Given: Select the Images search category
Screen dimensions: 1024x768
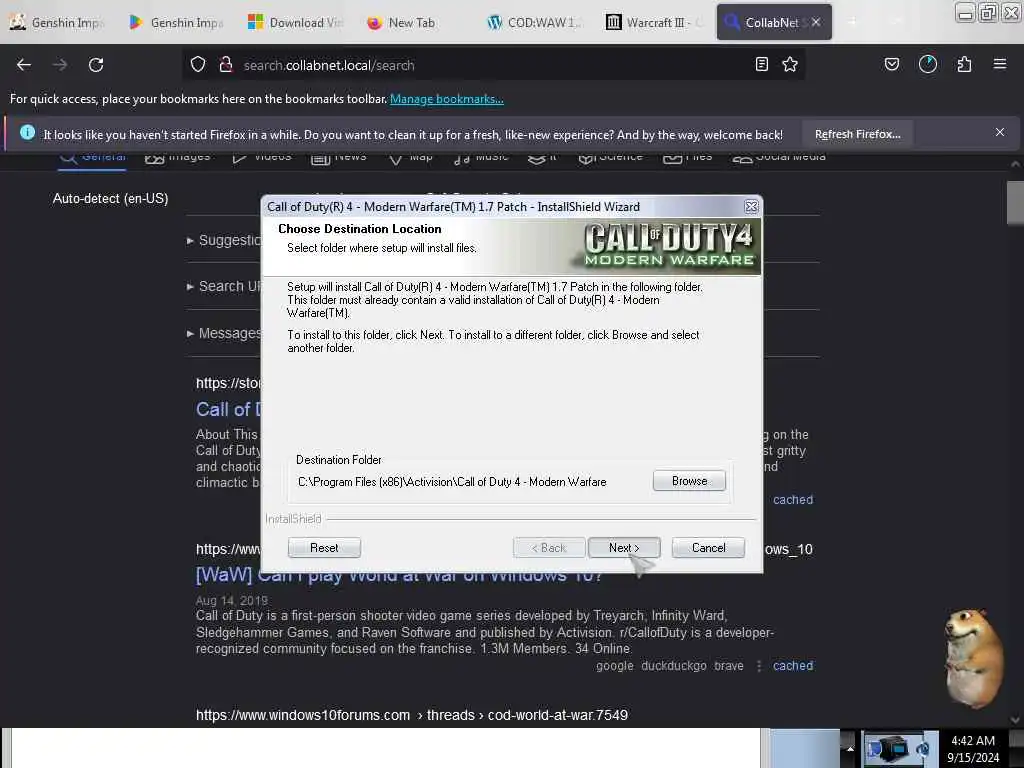Looking at the screenshot, I should coord(178,158).
